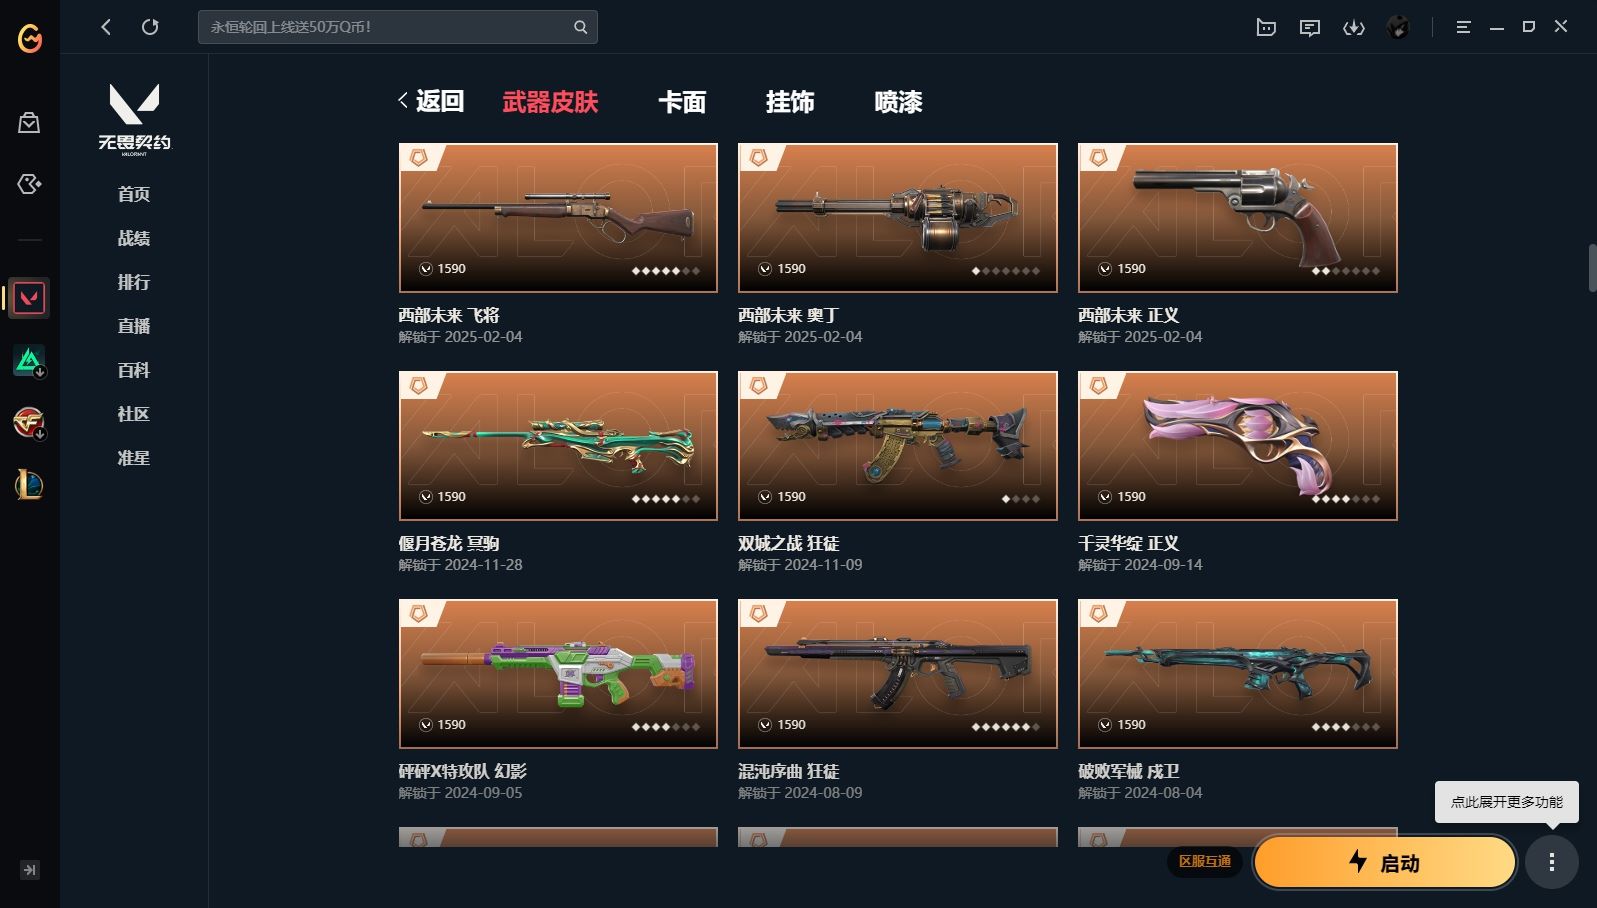Click the user avatar icon

click(1398, 27)
